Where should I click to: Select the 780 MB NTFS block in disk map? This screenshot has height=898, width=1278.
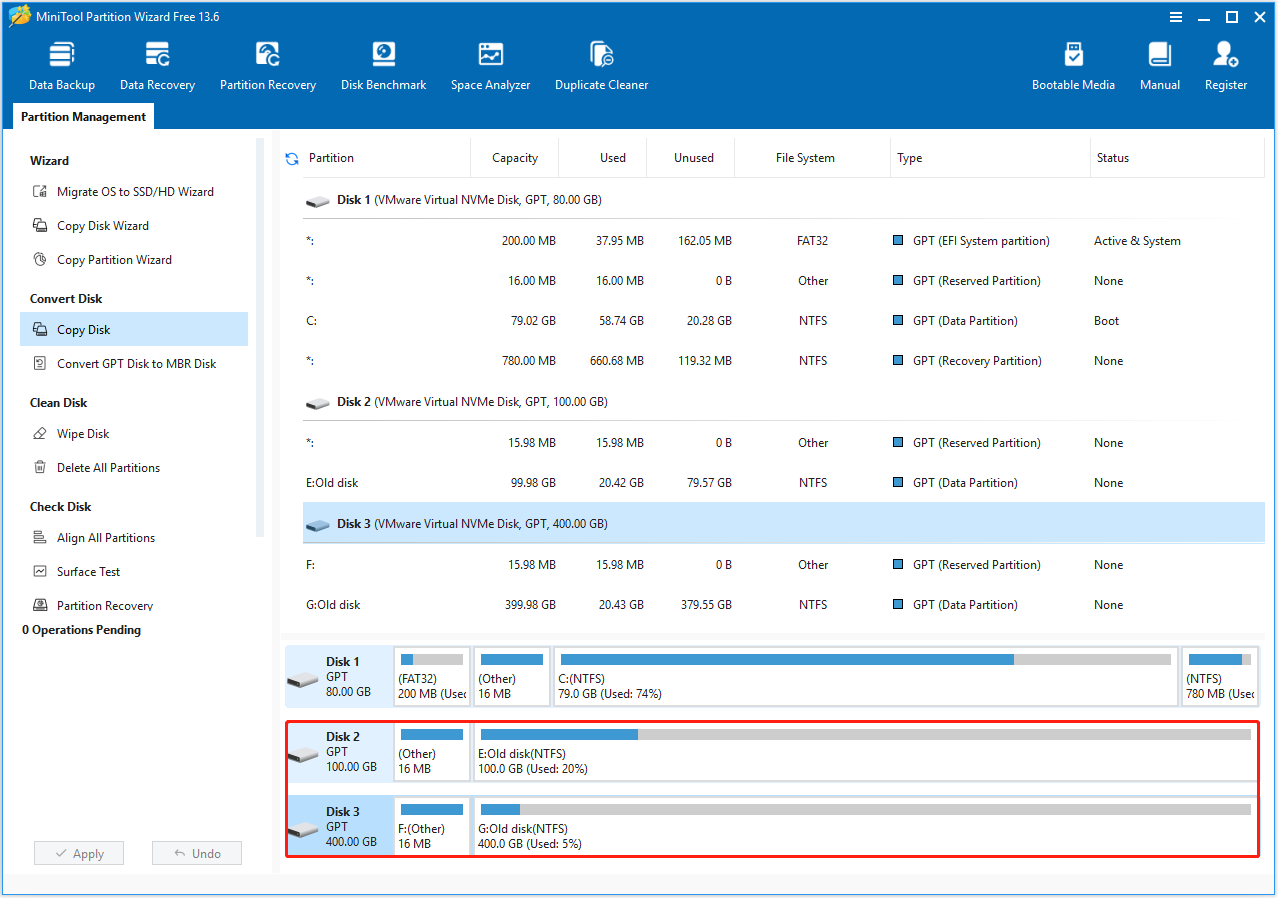[x=1219, y=676]
